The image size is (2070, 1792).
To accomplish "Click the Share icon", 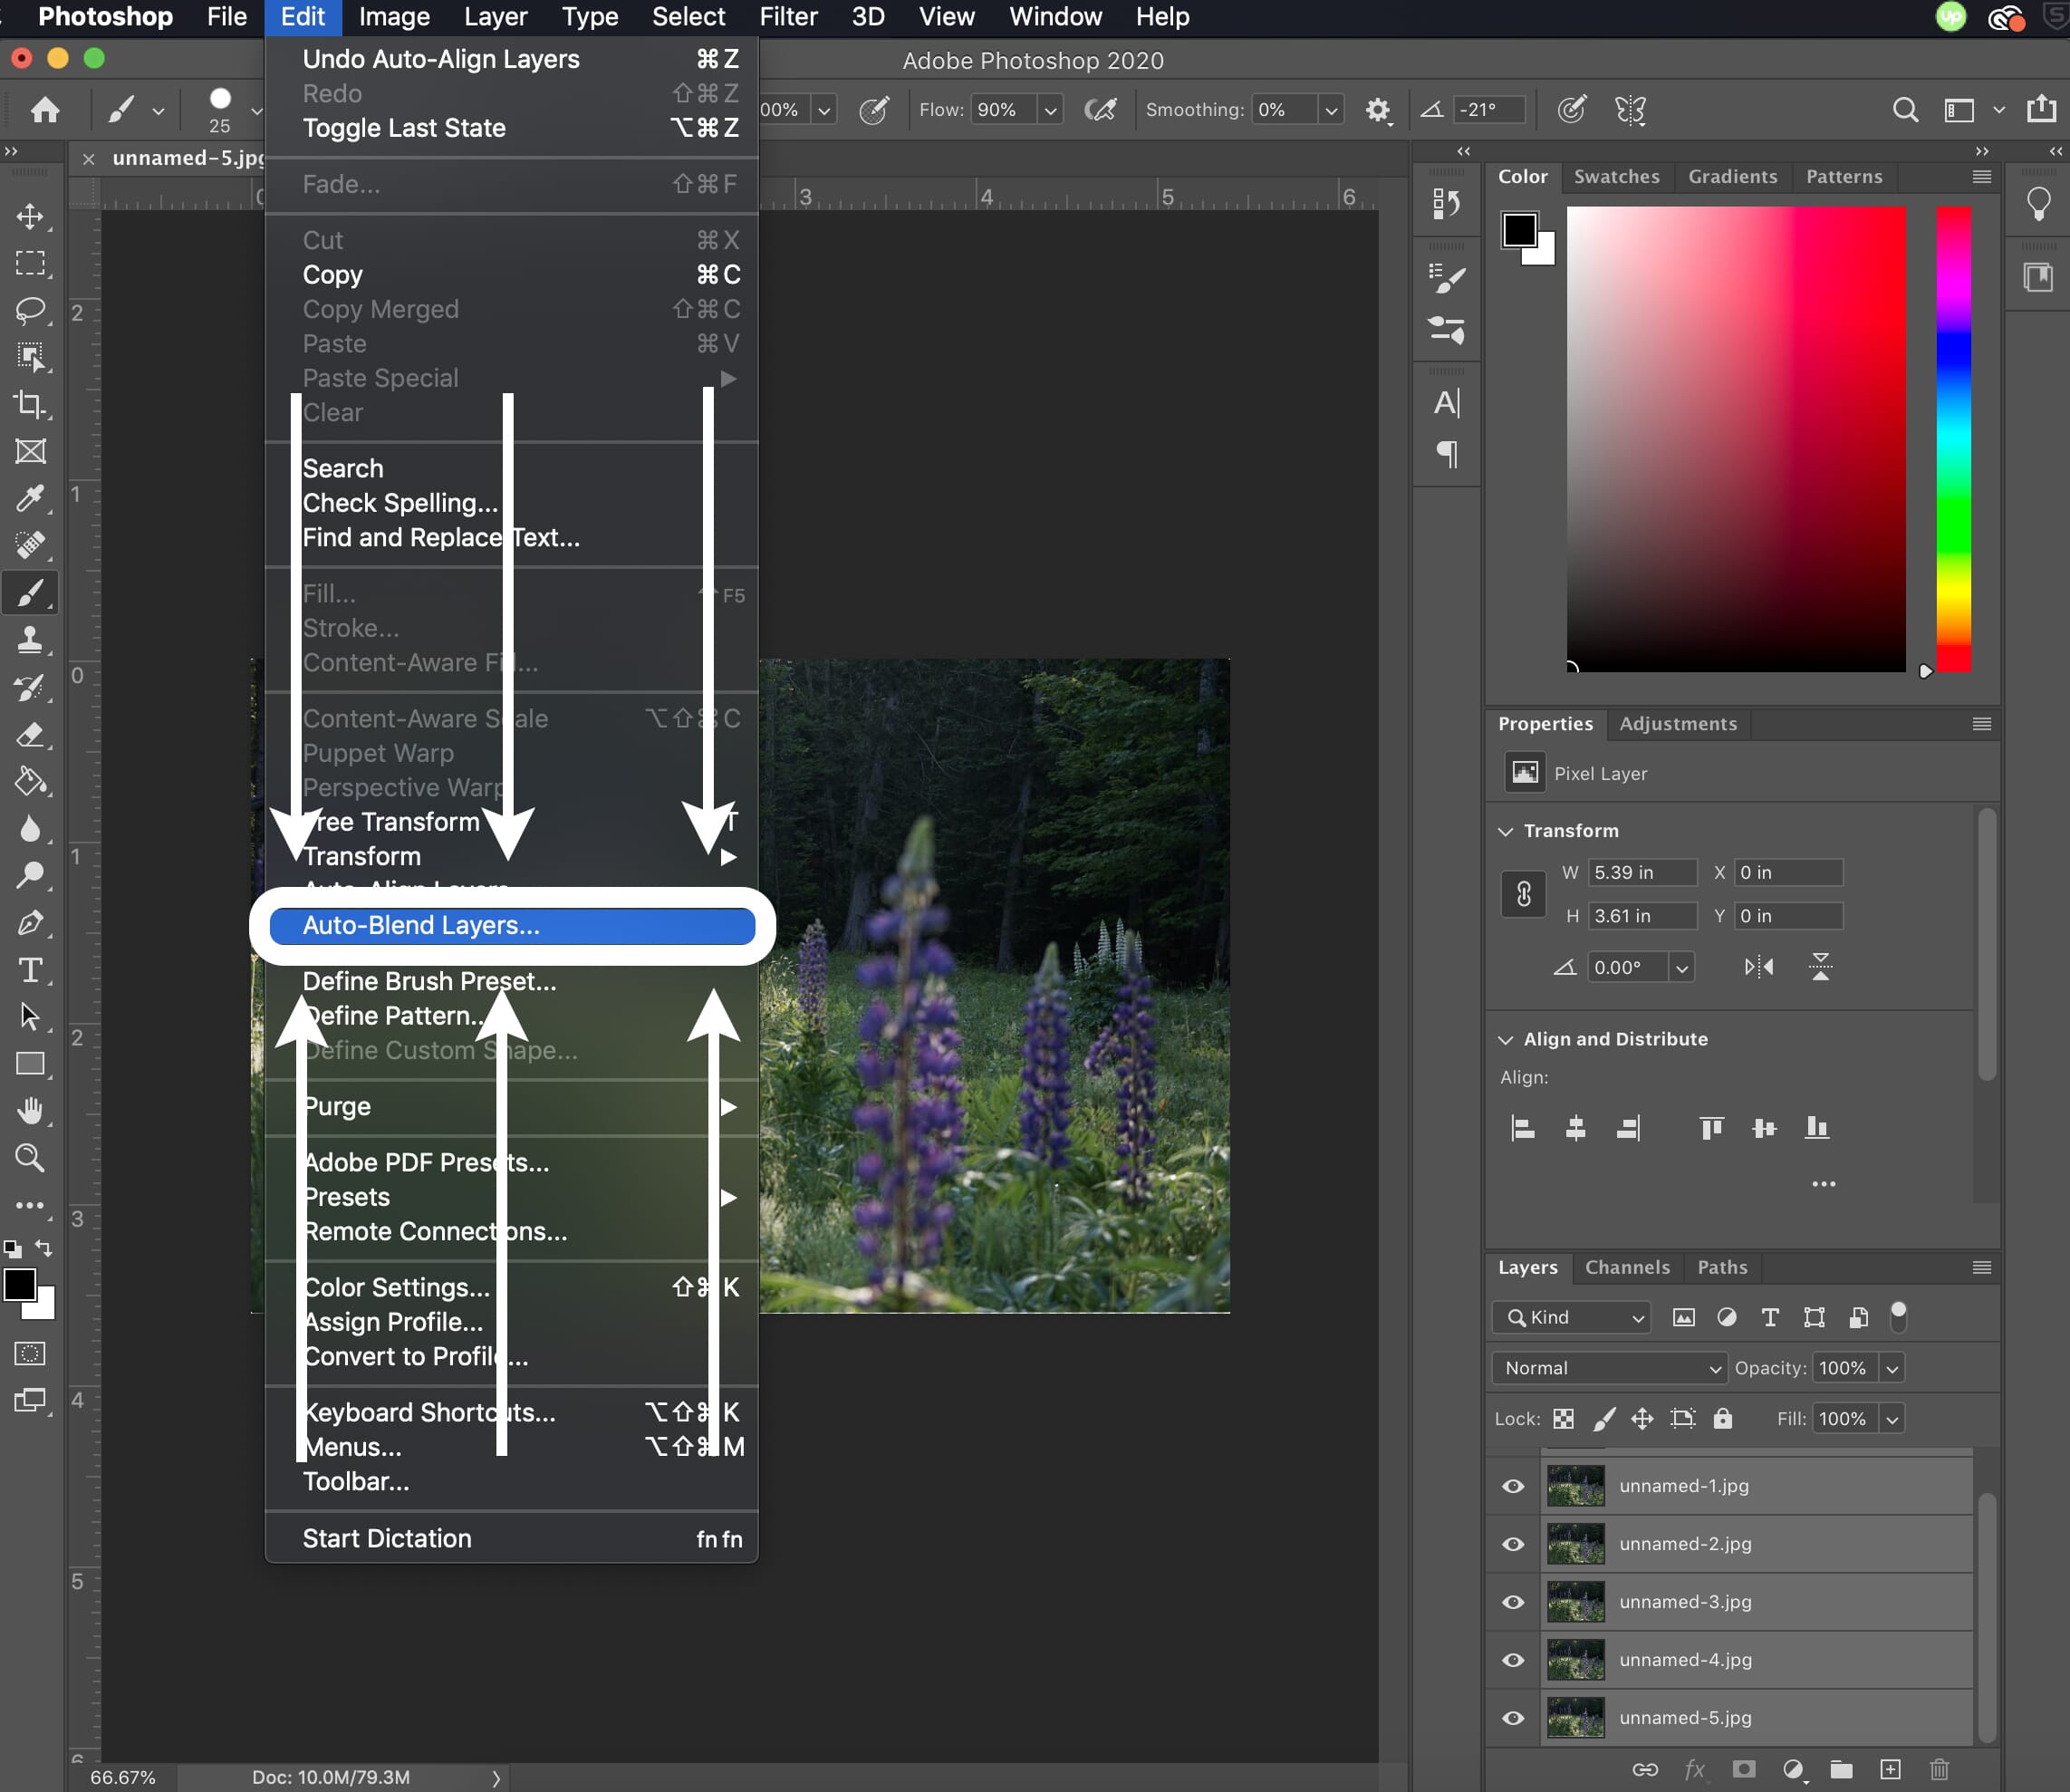I will point(2041,108).
